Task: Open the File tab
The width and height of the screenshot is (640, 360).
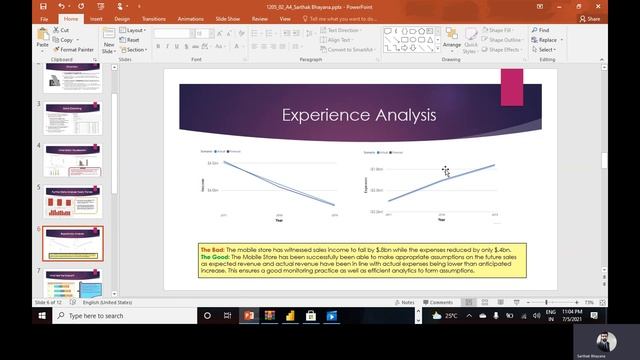Action: click(44, 19)
